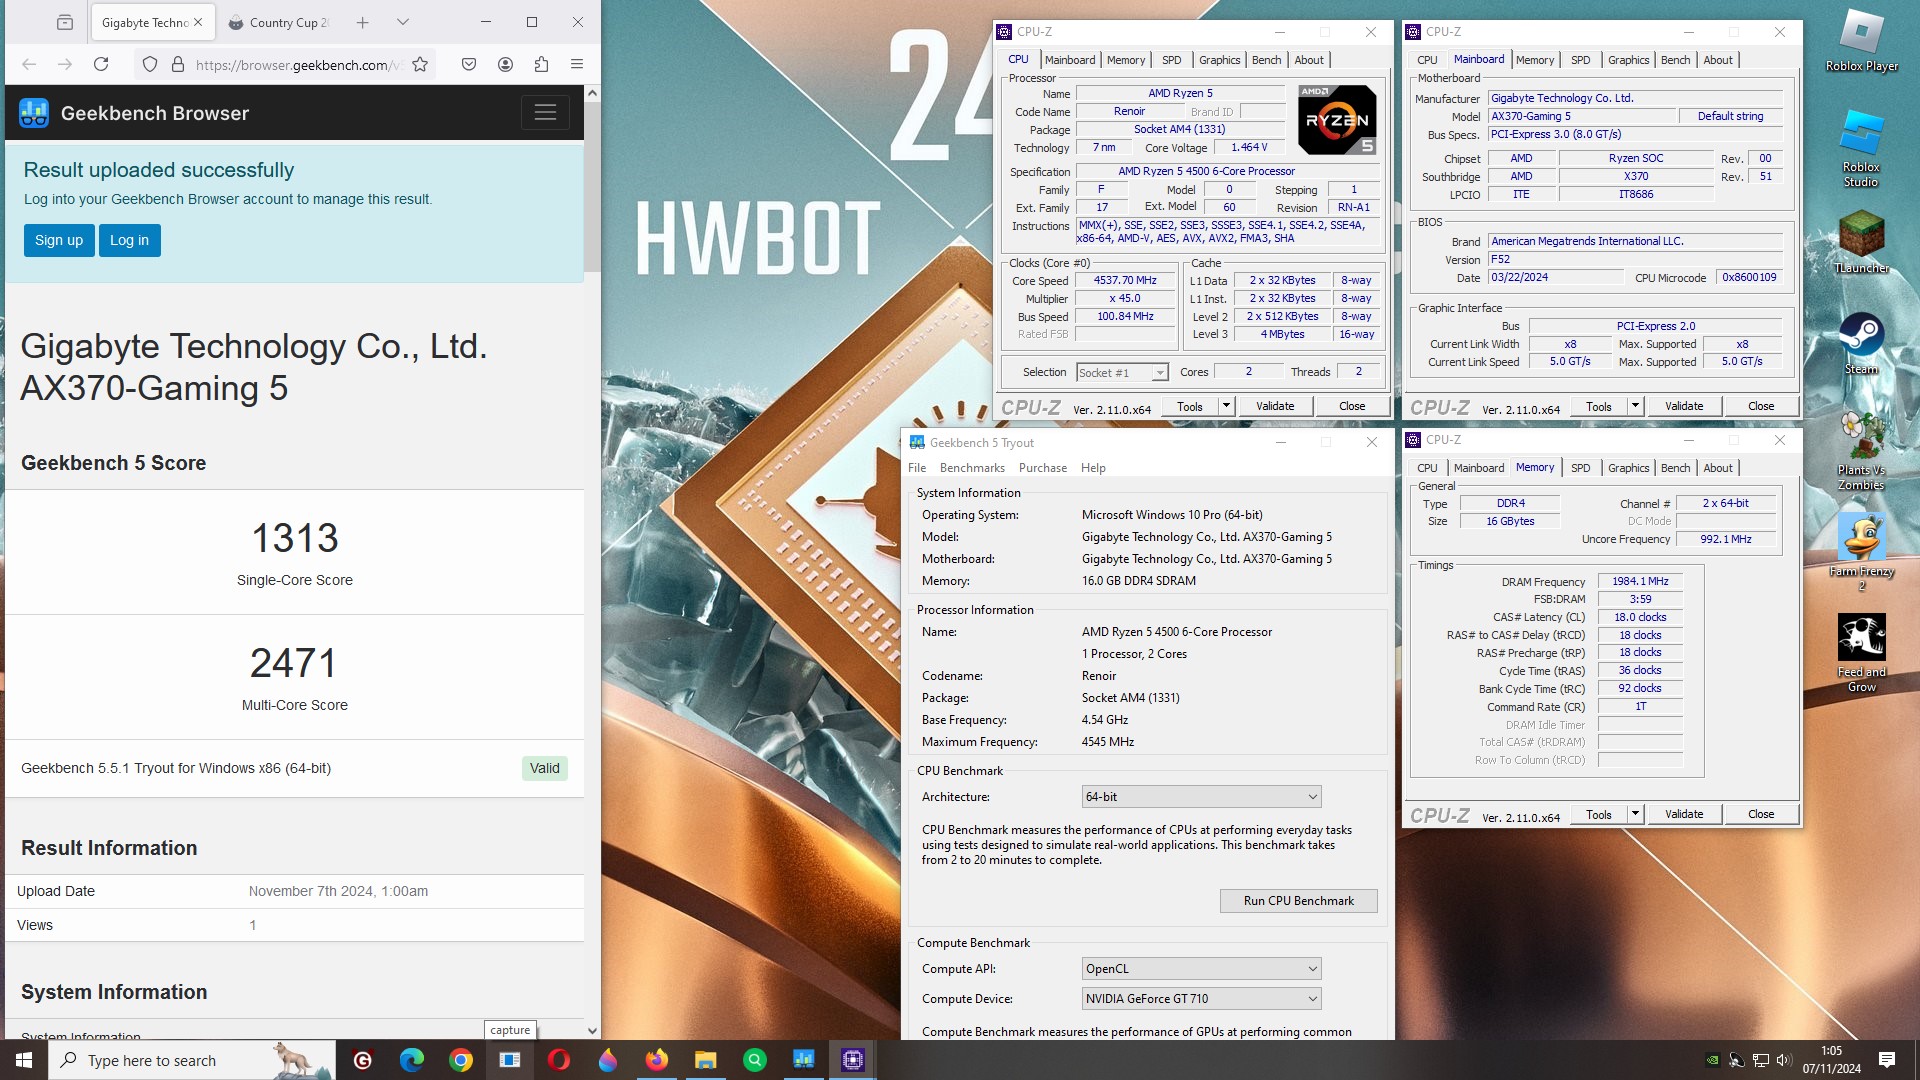Click Validate in CPU tab CPU-Z window
1920x1080 pixels.
pyautogui.click(x=1275, y=406)
